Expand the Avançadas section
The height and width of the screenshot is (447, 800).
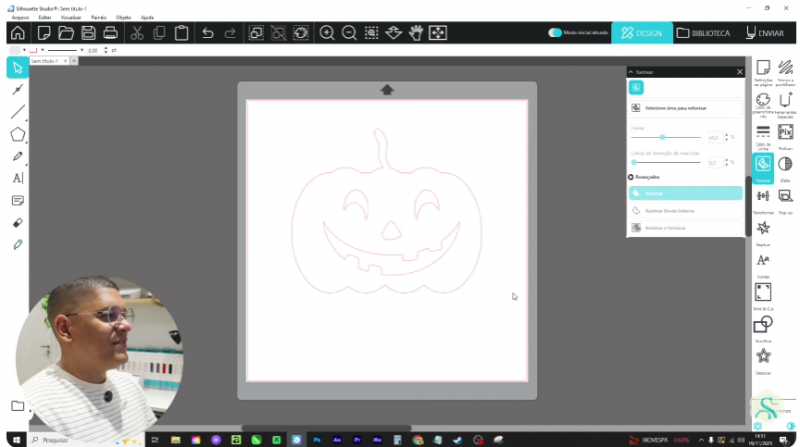click(x=632, y=177)
